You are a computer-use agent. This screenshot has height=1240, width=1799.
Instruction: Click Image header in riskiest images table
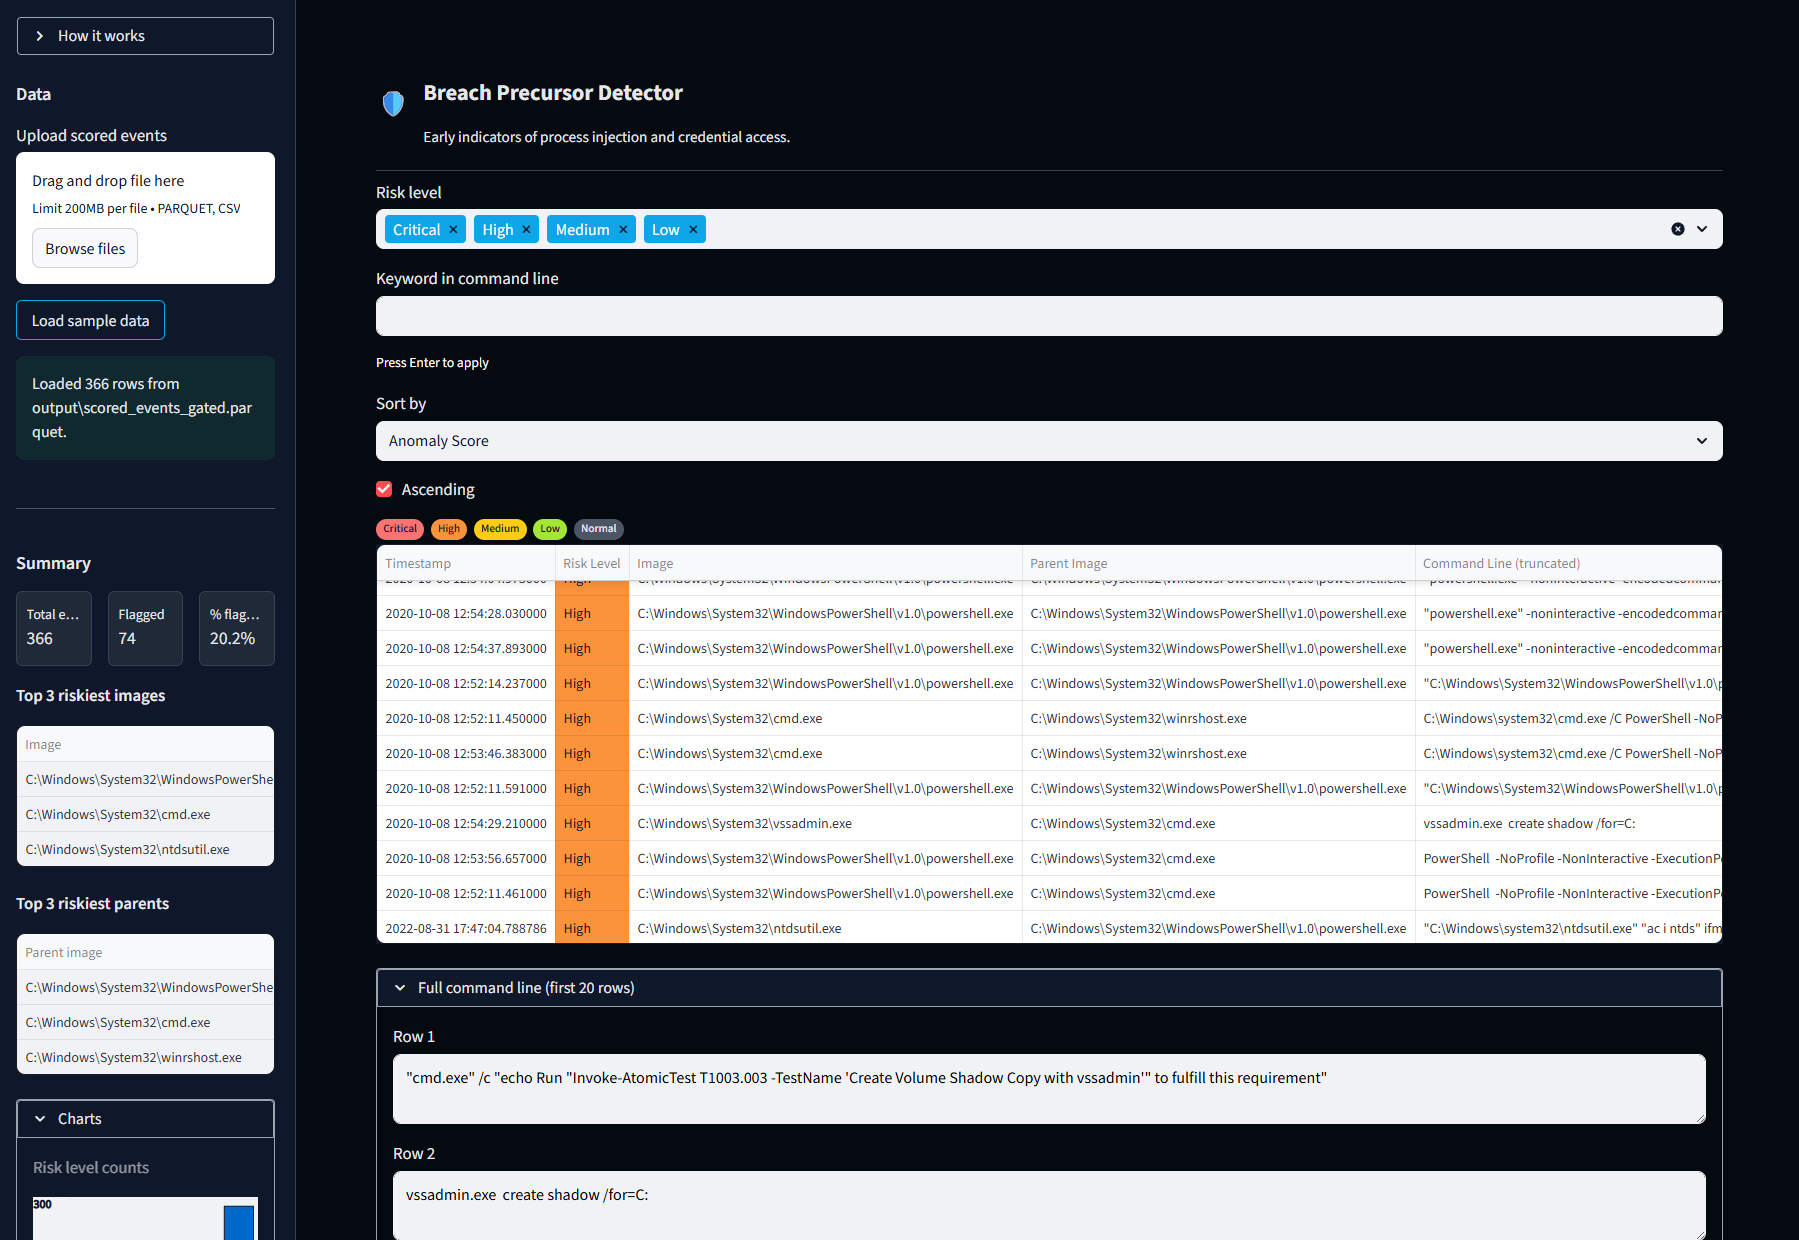pos(145,744)
